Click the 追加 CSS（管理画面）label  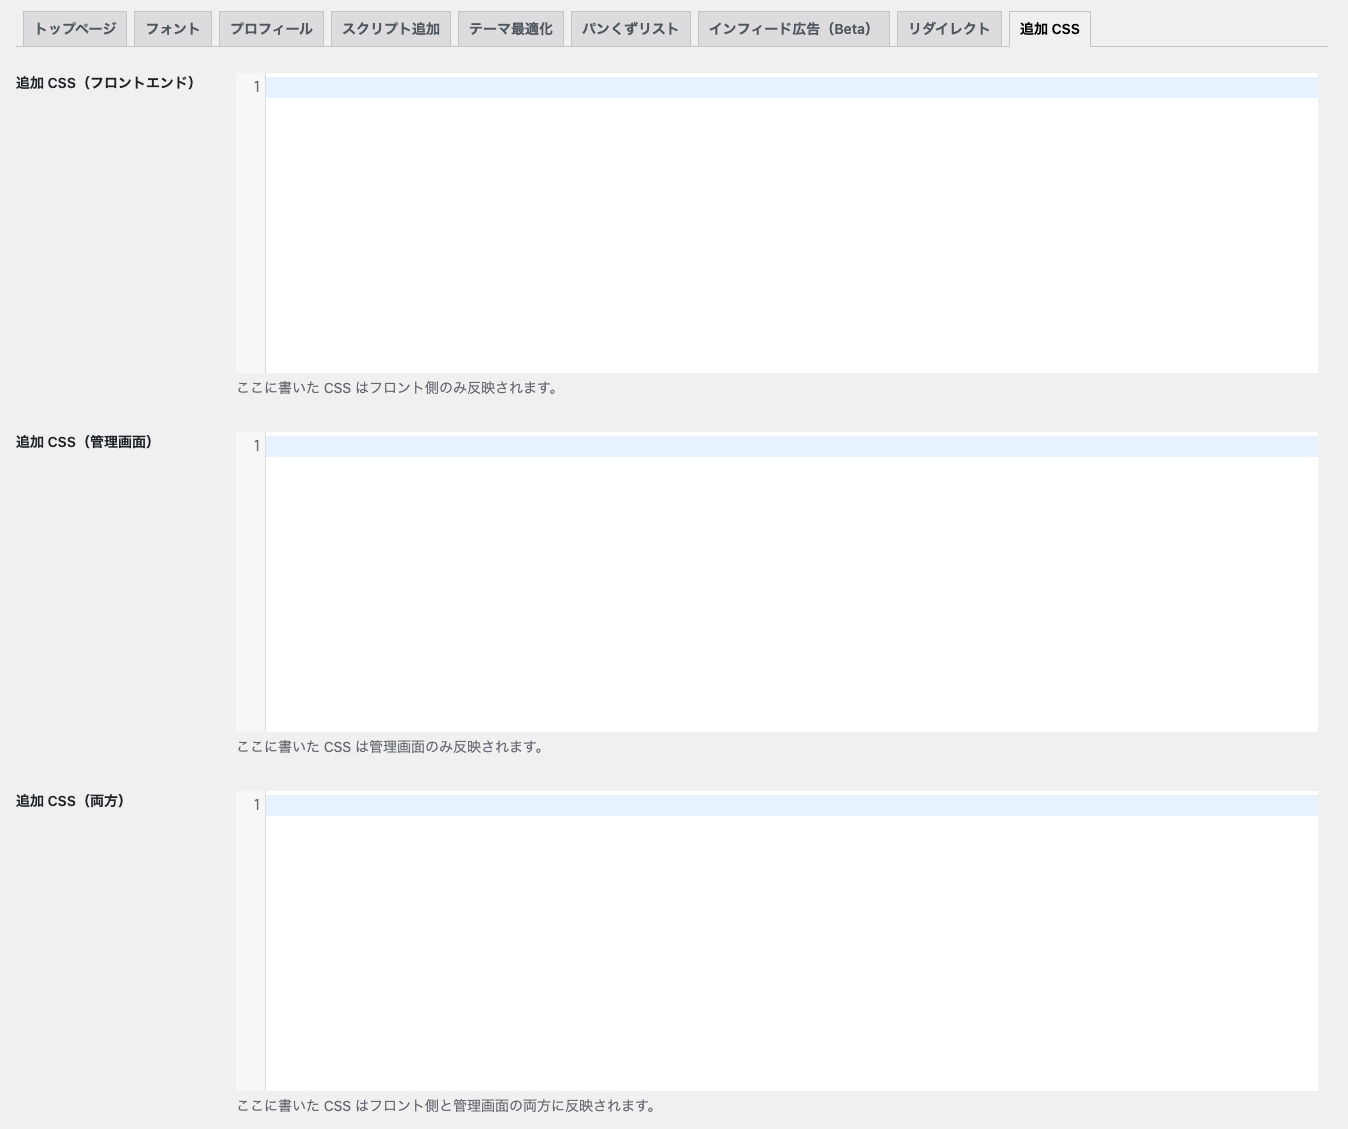pyautogui.click(x=85, y=442)
